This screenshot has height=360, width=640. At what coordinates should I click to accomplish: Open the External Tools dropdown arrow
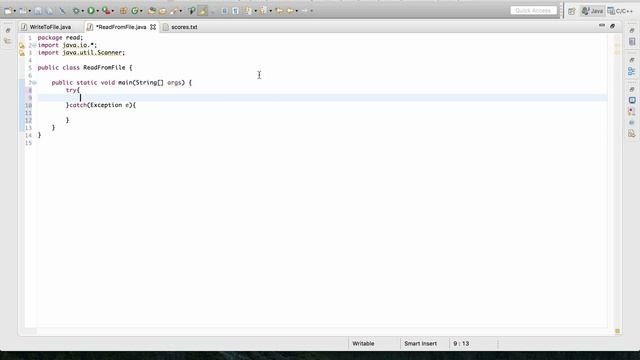(x=113, y=11)
